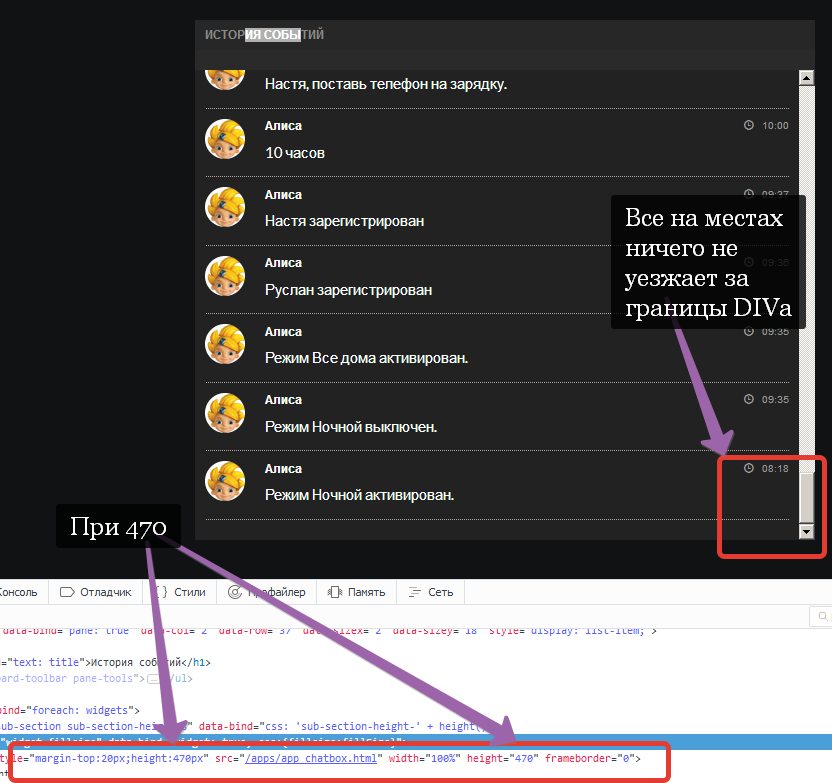832x783 pixels.
Task: Select the highlighted widget line in inspector
Action: (x=416, y=742)
